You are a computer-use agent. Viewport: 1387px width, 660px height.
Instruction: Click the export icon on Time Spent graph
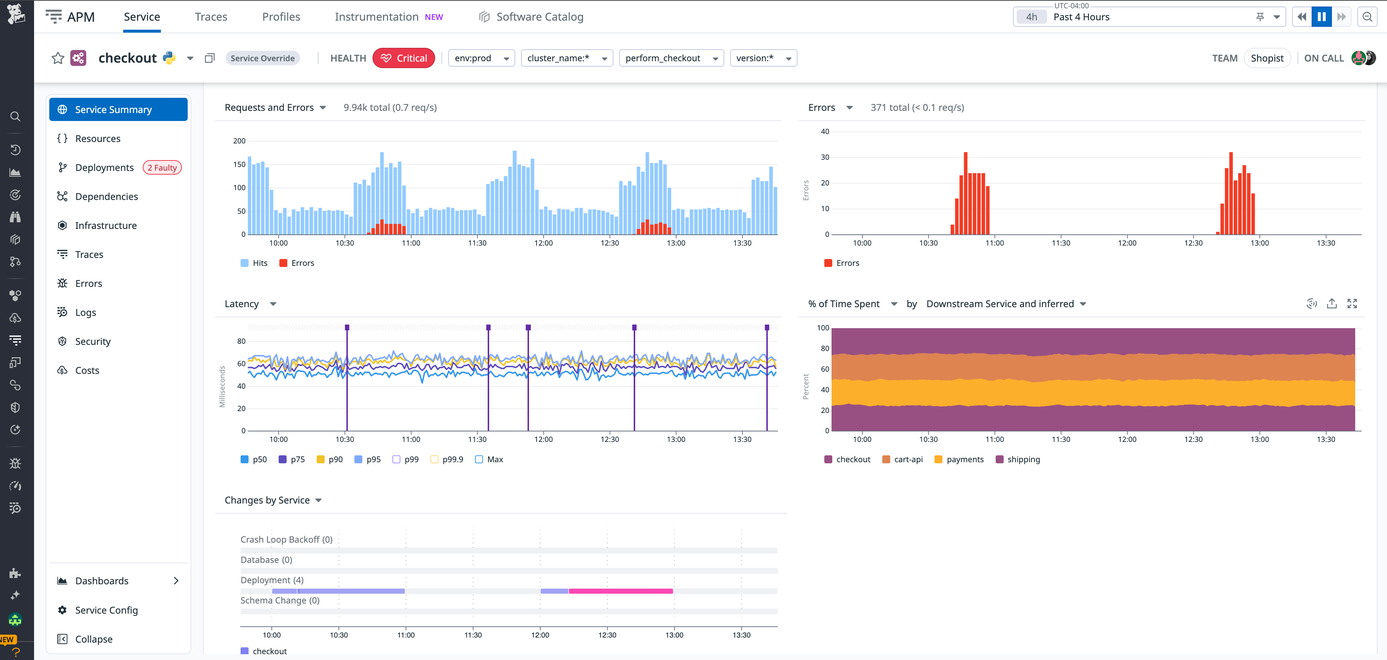[1332, 304]
